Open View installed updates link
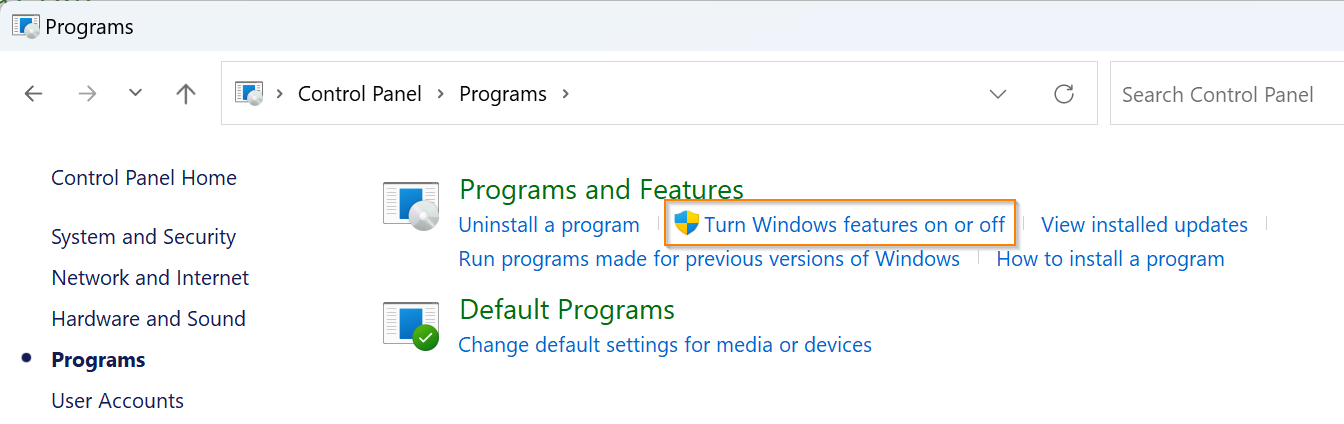This screenshot has height=424, width=1344. 1144,225
